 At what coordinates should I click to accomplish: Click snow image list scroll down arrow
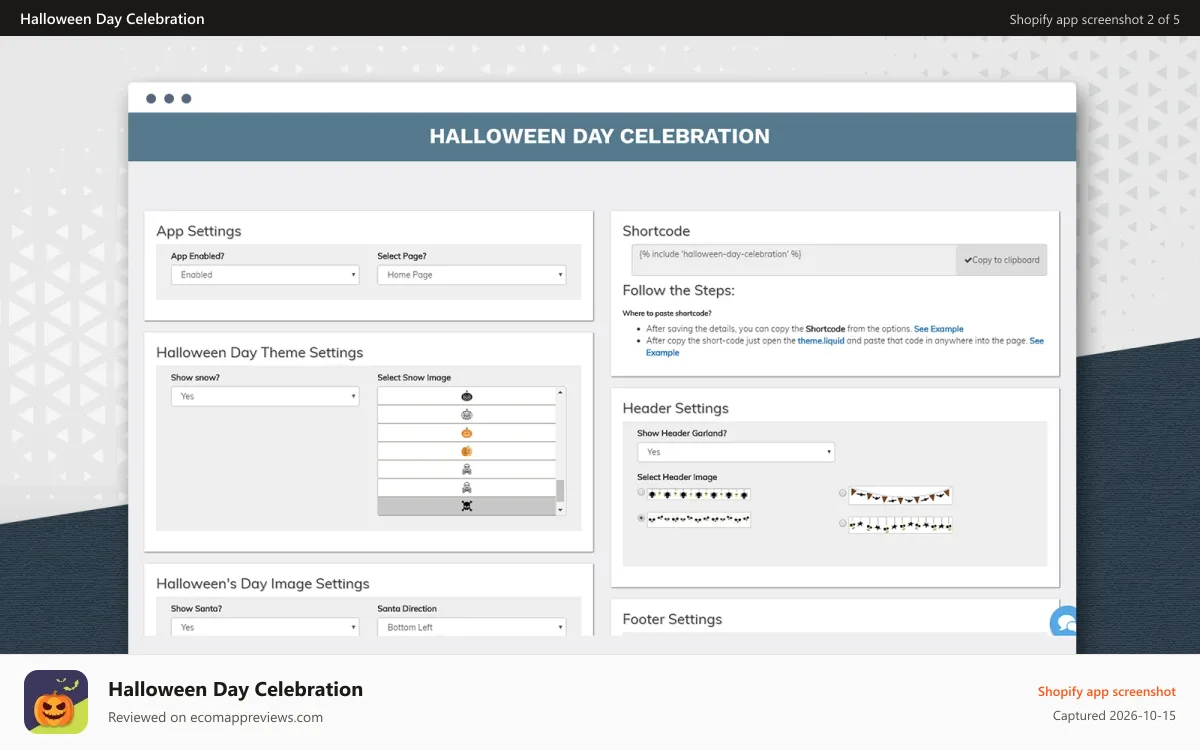click(560, 510)
